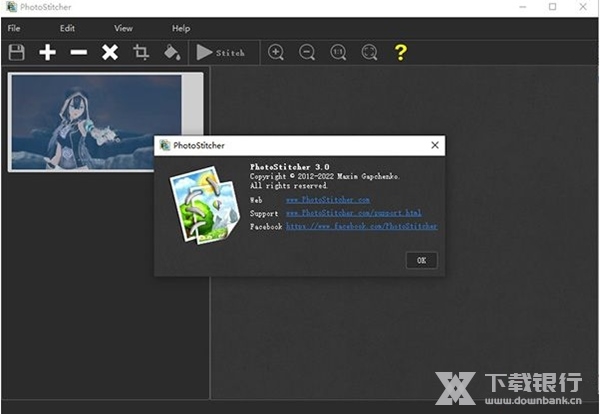Open the File menu
The width and height of the screenshot is (600, 414).
[x=14, y=28]
